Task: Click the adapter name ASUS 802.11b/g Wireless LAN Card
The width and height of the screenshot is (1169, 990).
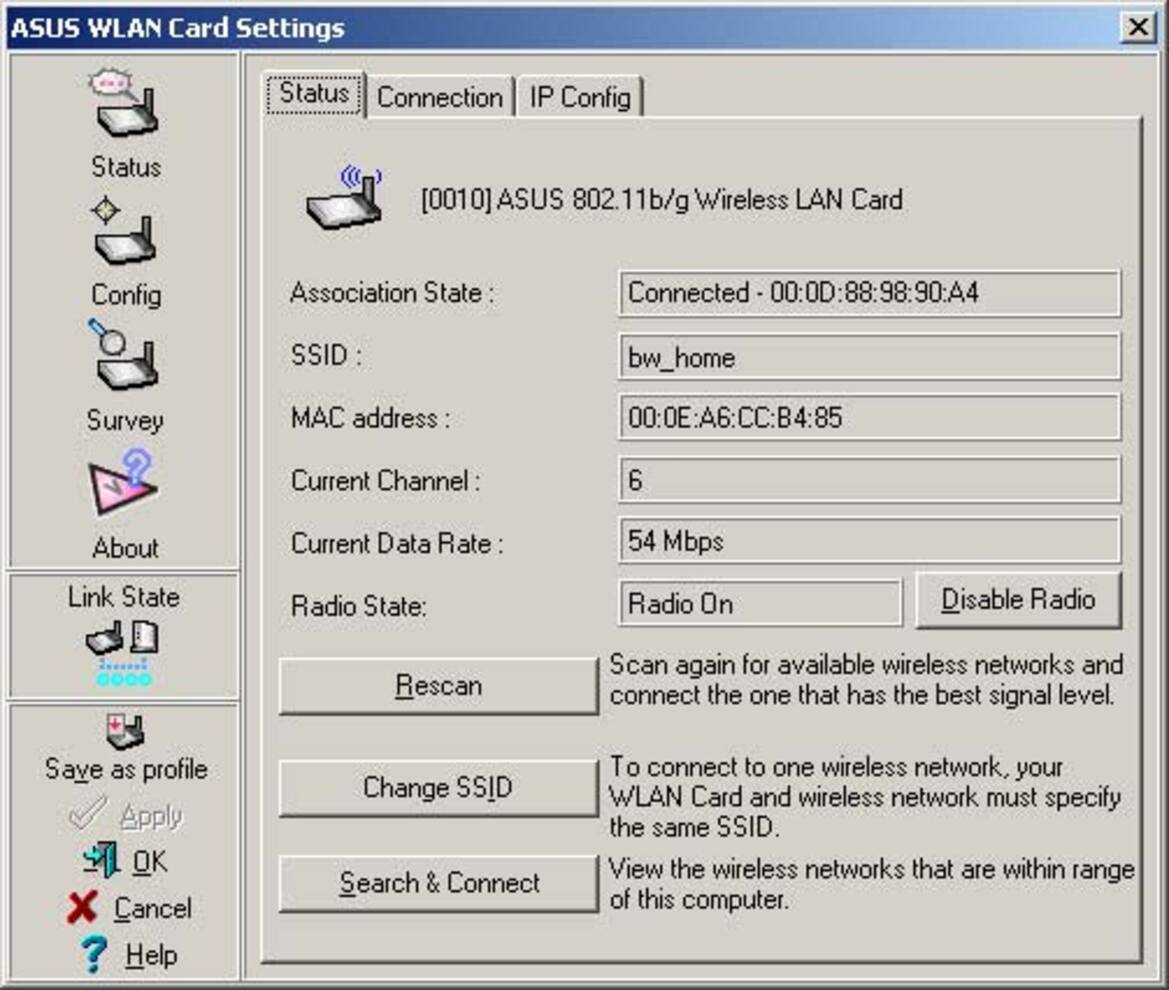Action: click(662, 200)
